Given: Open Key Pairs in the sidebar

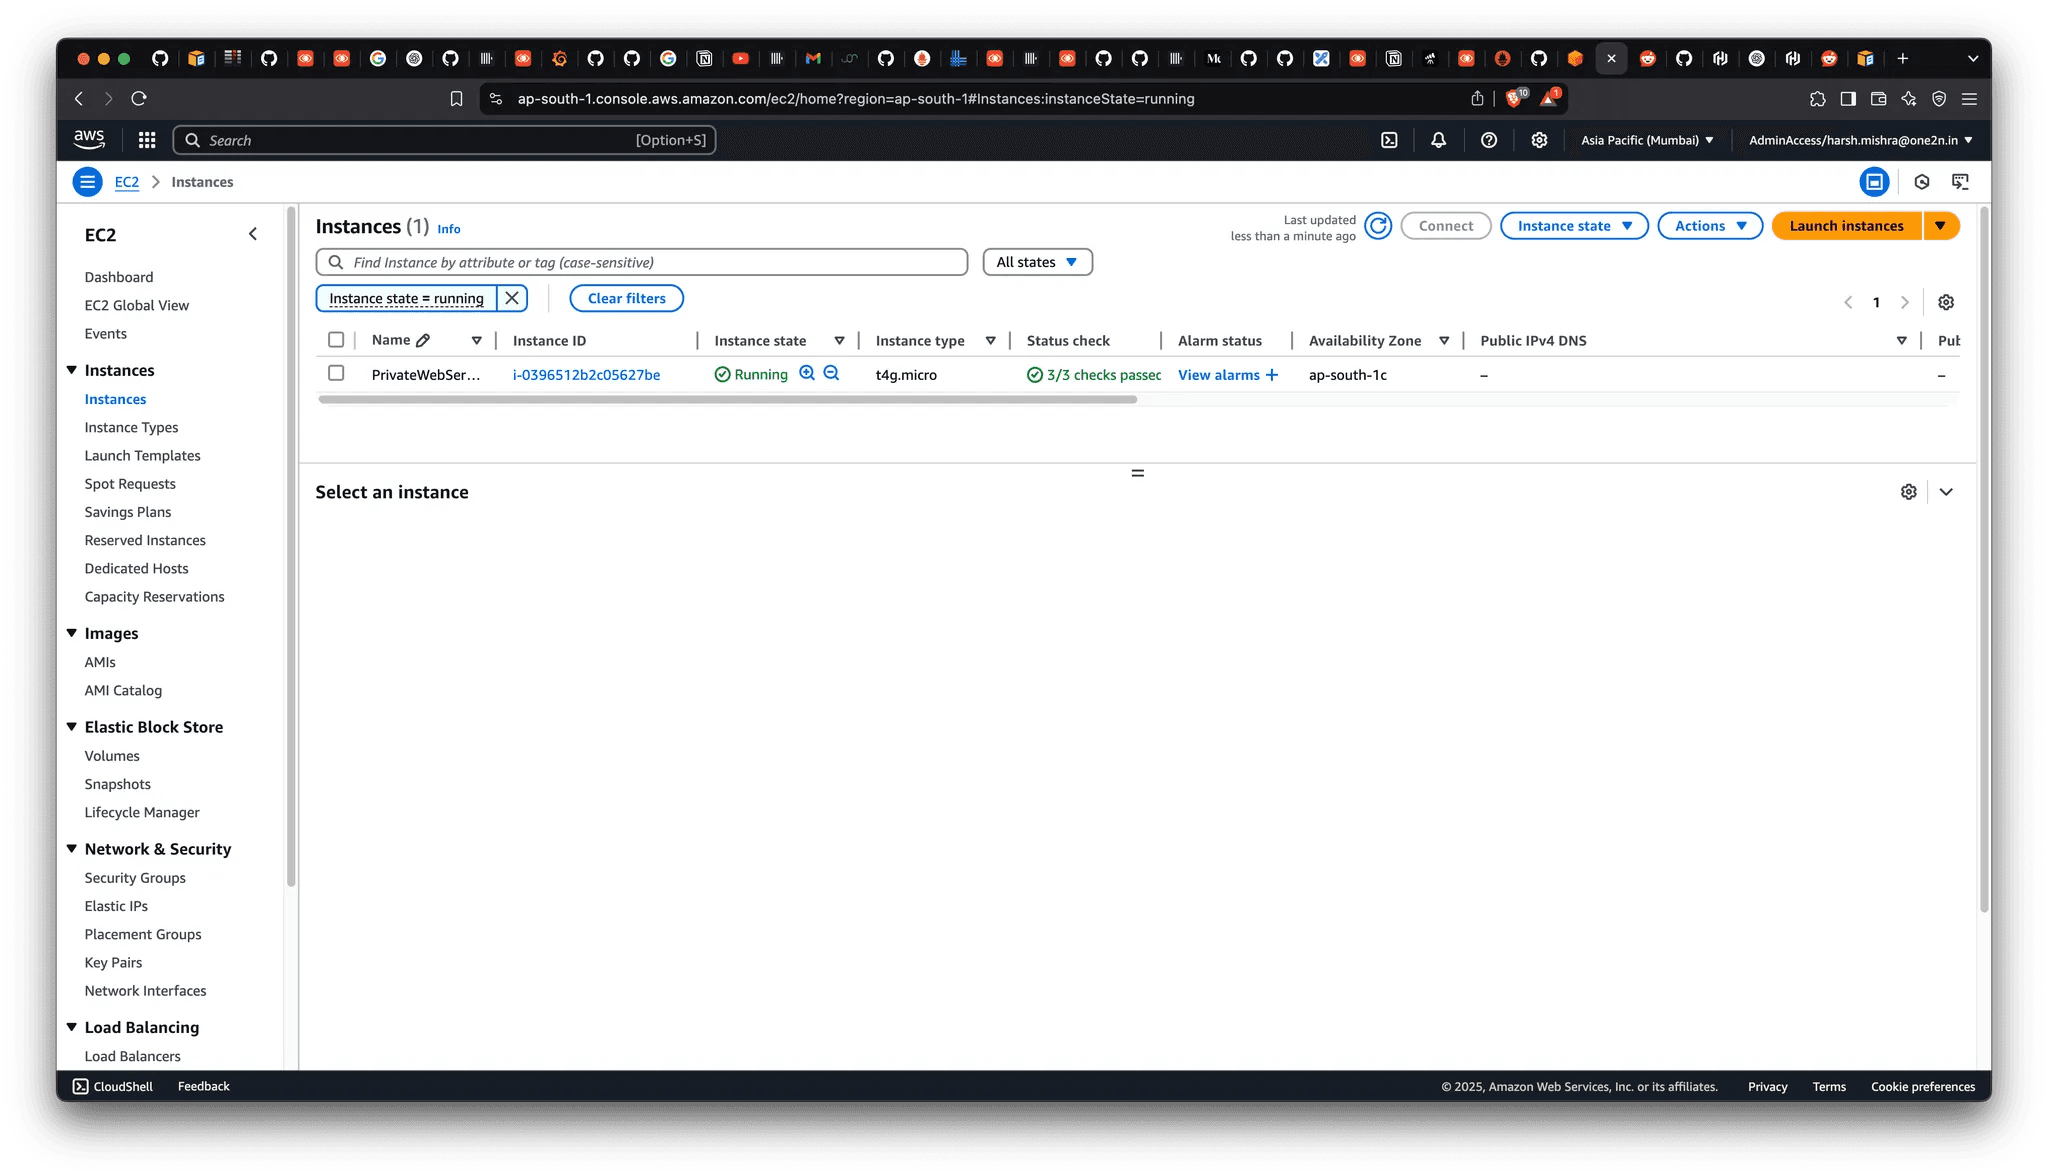Looking at the screenshot, I should click(x=113, y=963).
